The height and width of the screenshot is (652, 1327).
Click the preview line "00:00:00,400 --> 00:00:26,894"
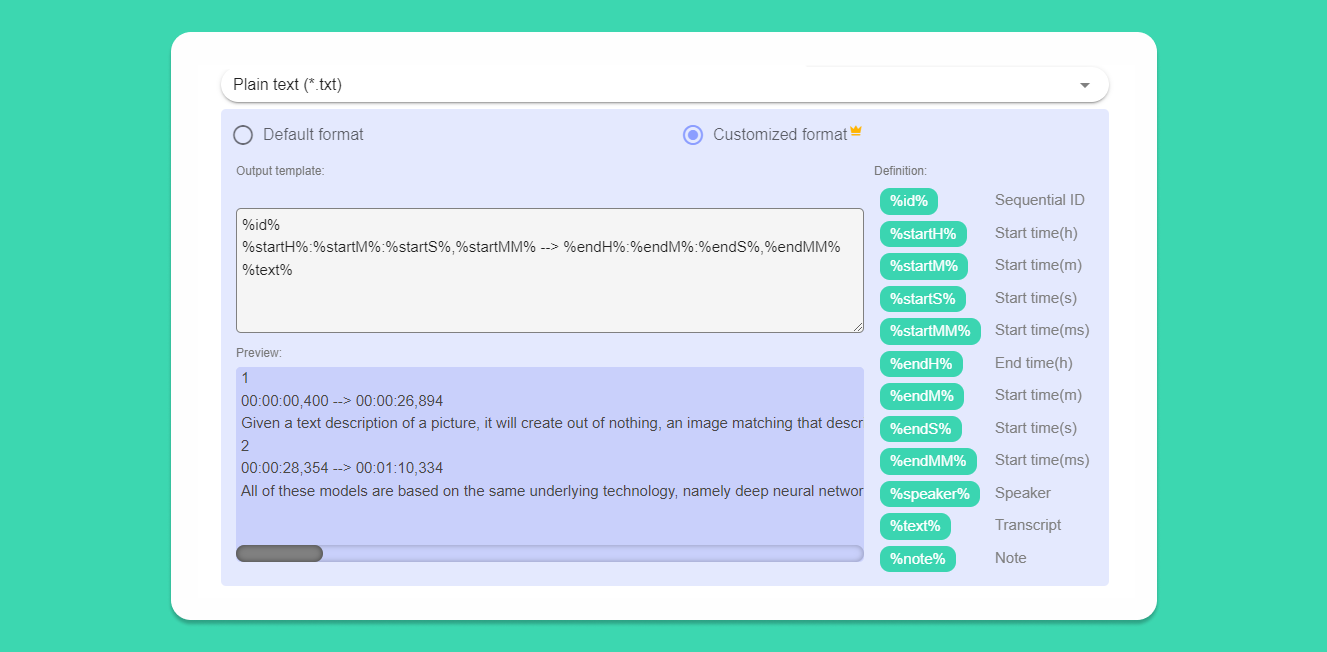click(x=342, y=401)
